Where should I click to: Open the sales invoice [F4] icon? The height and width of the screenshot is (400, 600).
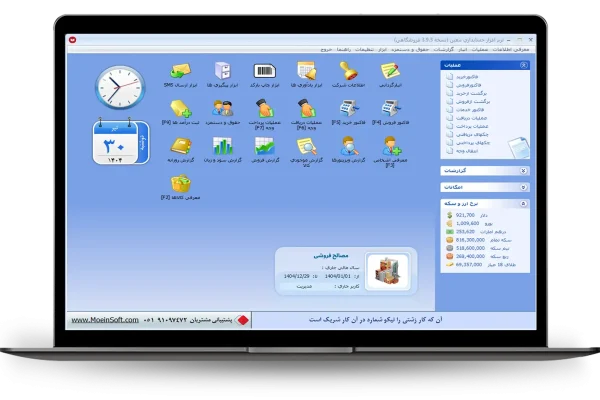390,110
